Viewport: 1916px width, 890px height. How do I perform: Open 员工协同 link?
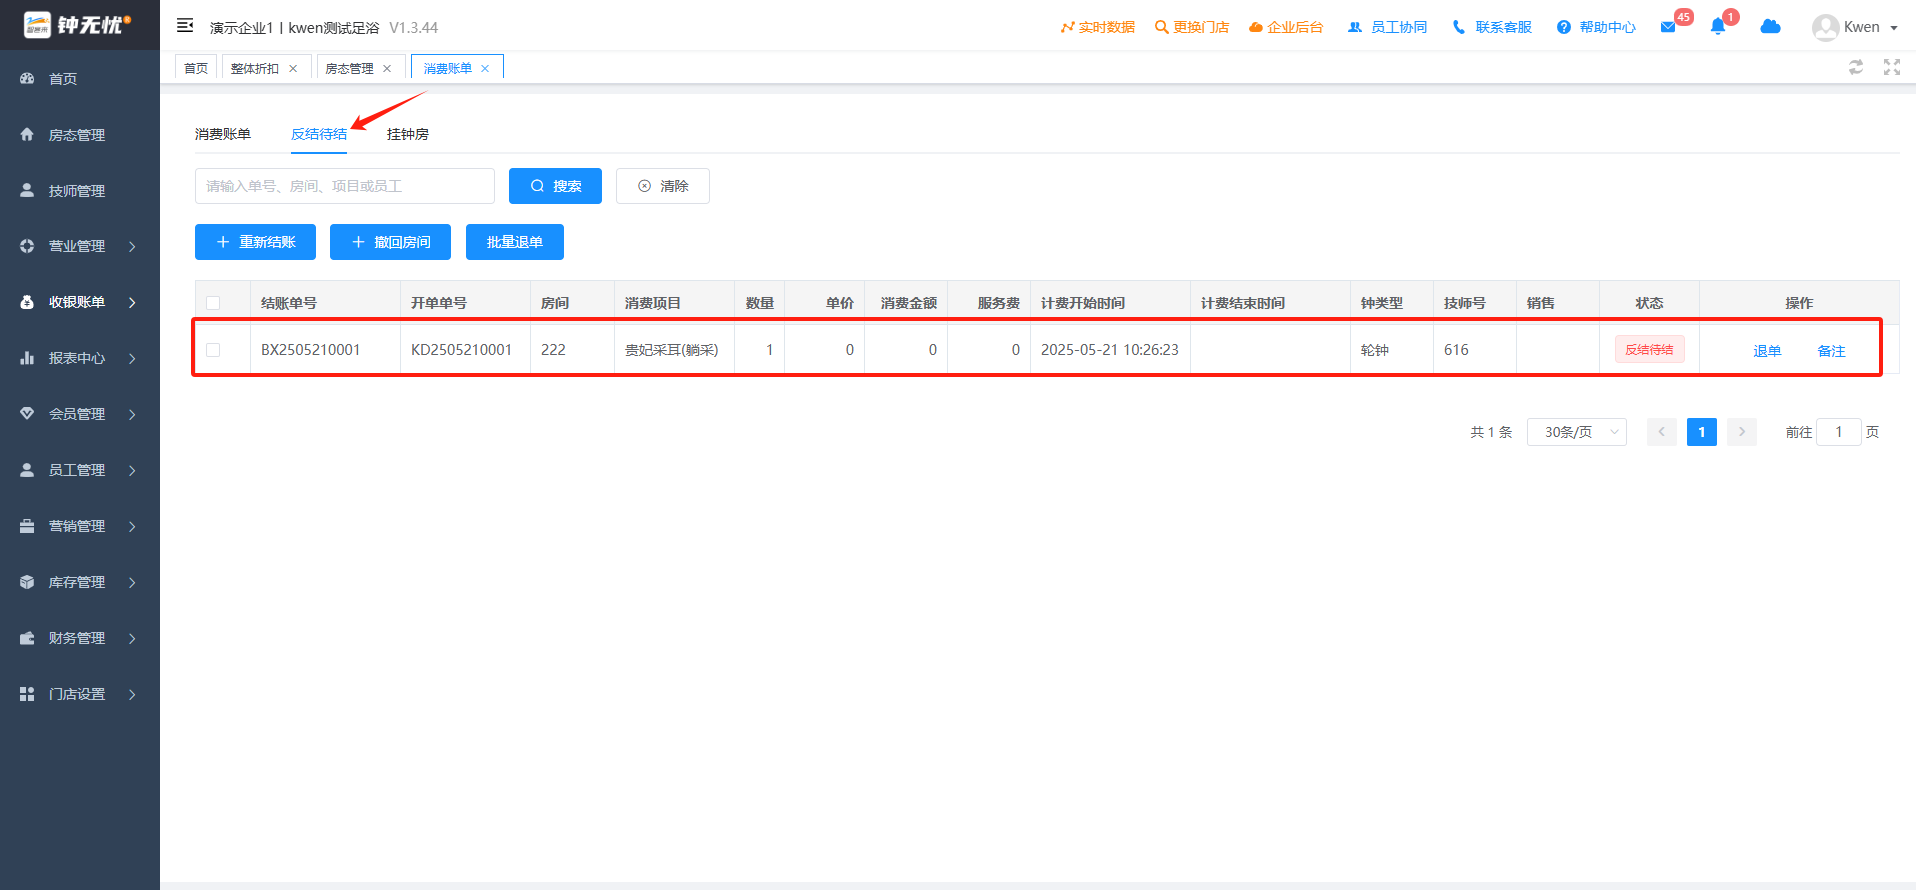click(x=1387, y=27)
